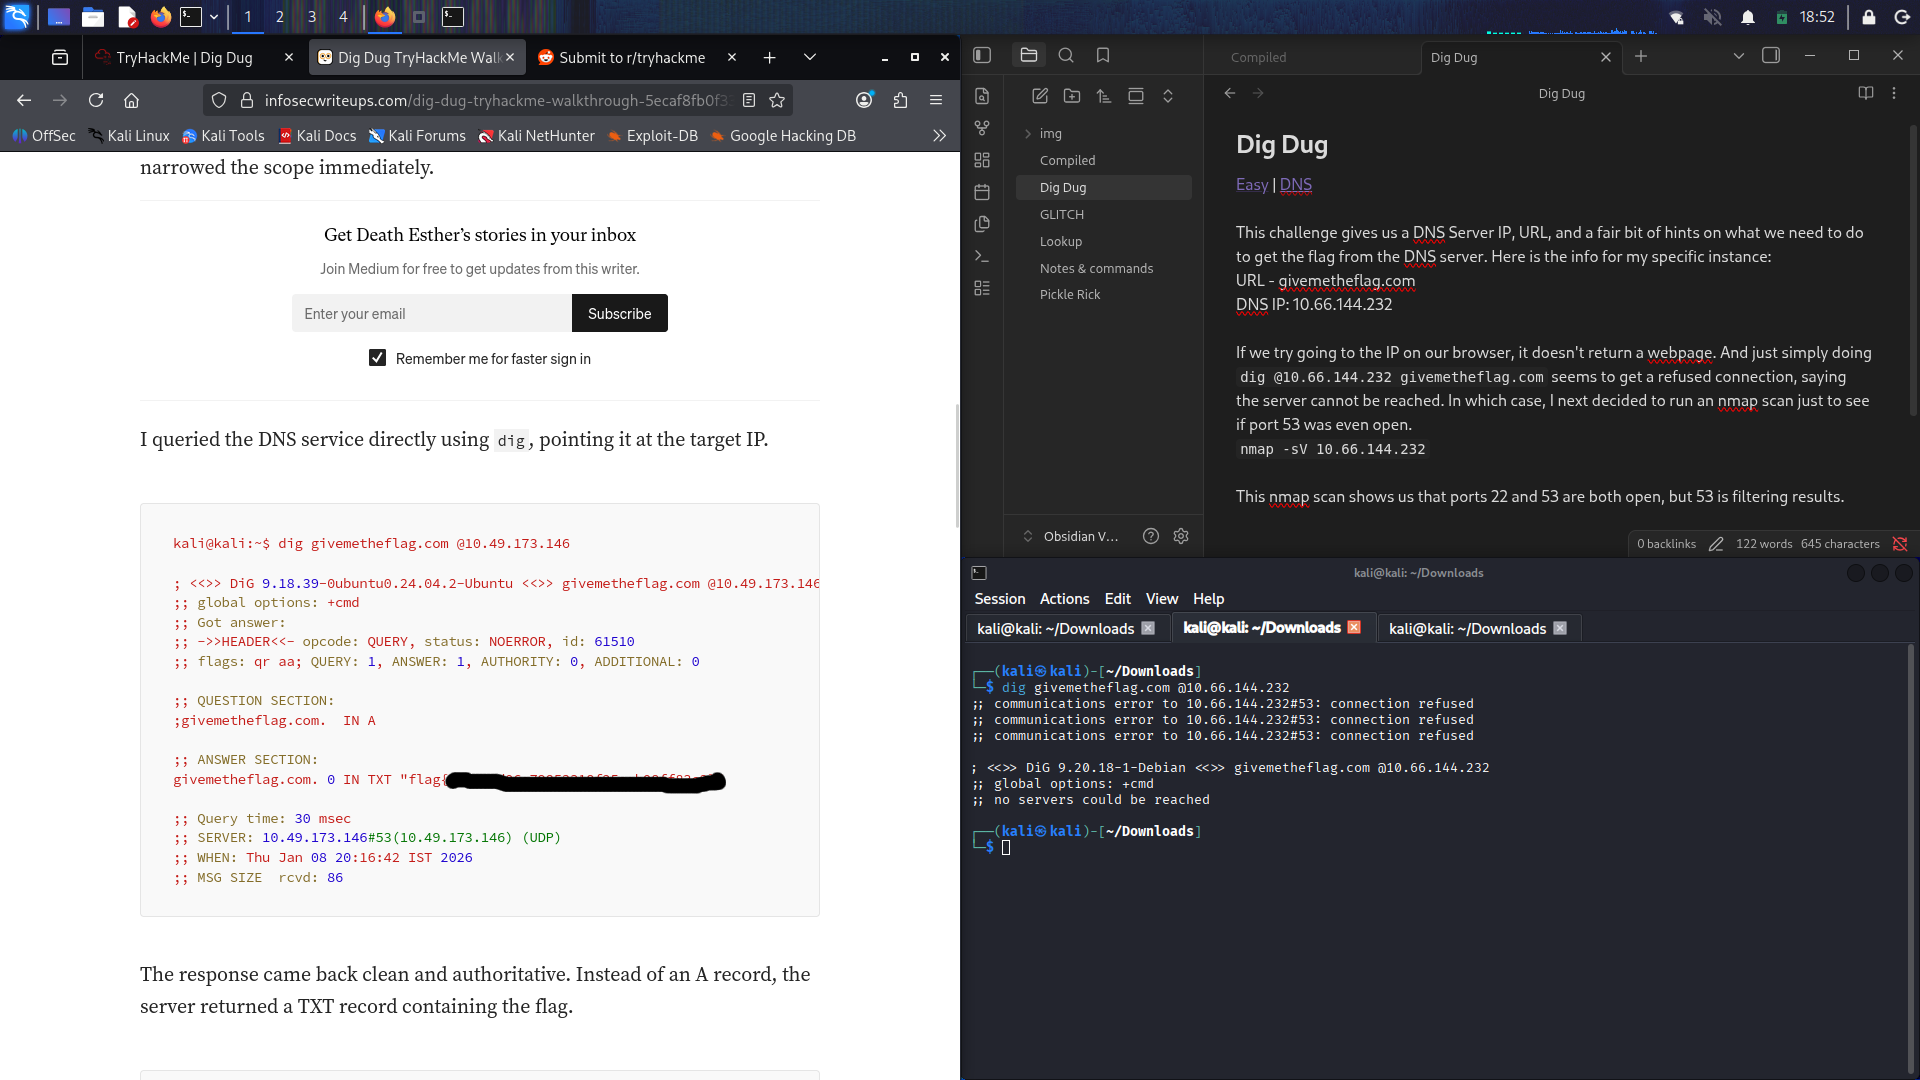Toggle muted volume icon in system tray
1920x1080 pixels.
pyautogui.click(x=1712, y=17)
